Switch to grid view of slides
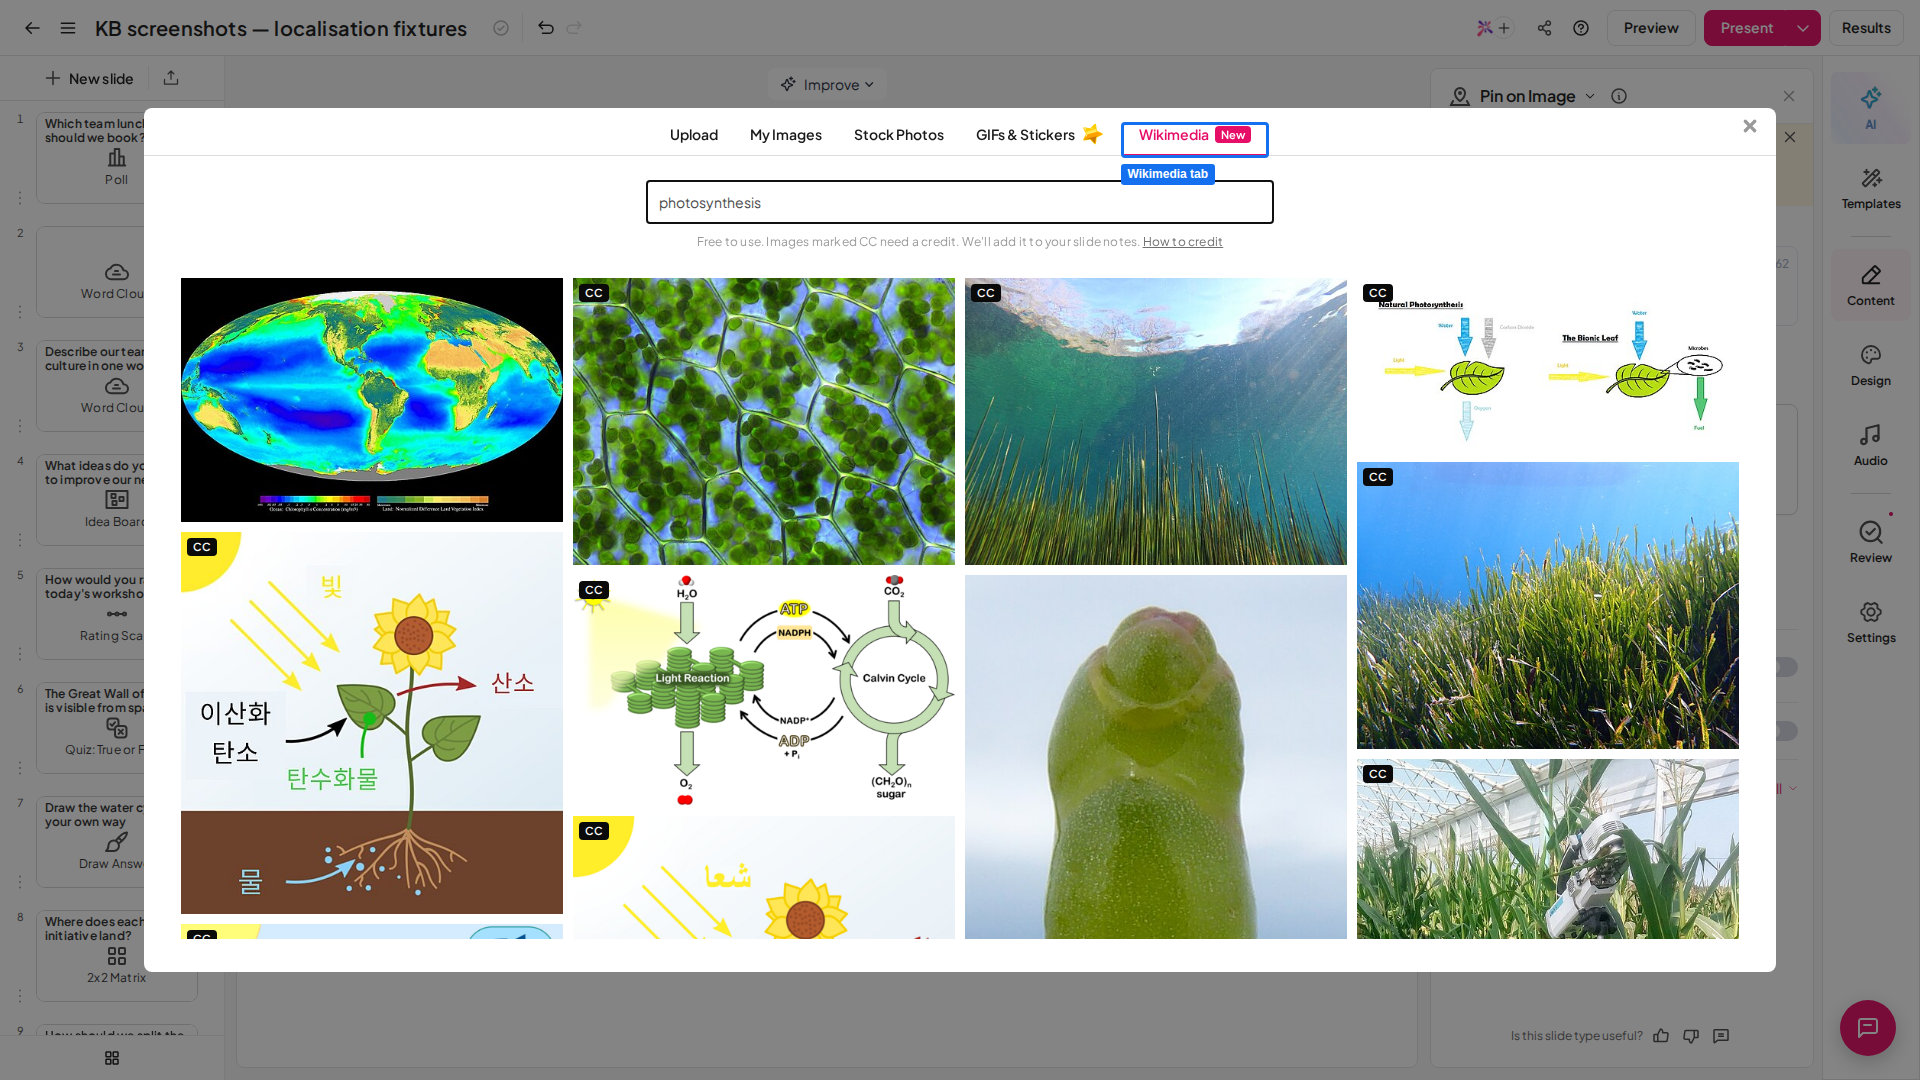Screen dimensions: 1920x1080 point(112,1058)
